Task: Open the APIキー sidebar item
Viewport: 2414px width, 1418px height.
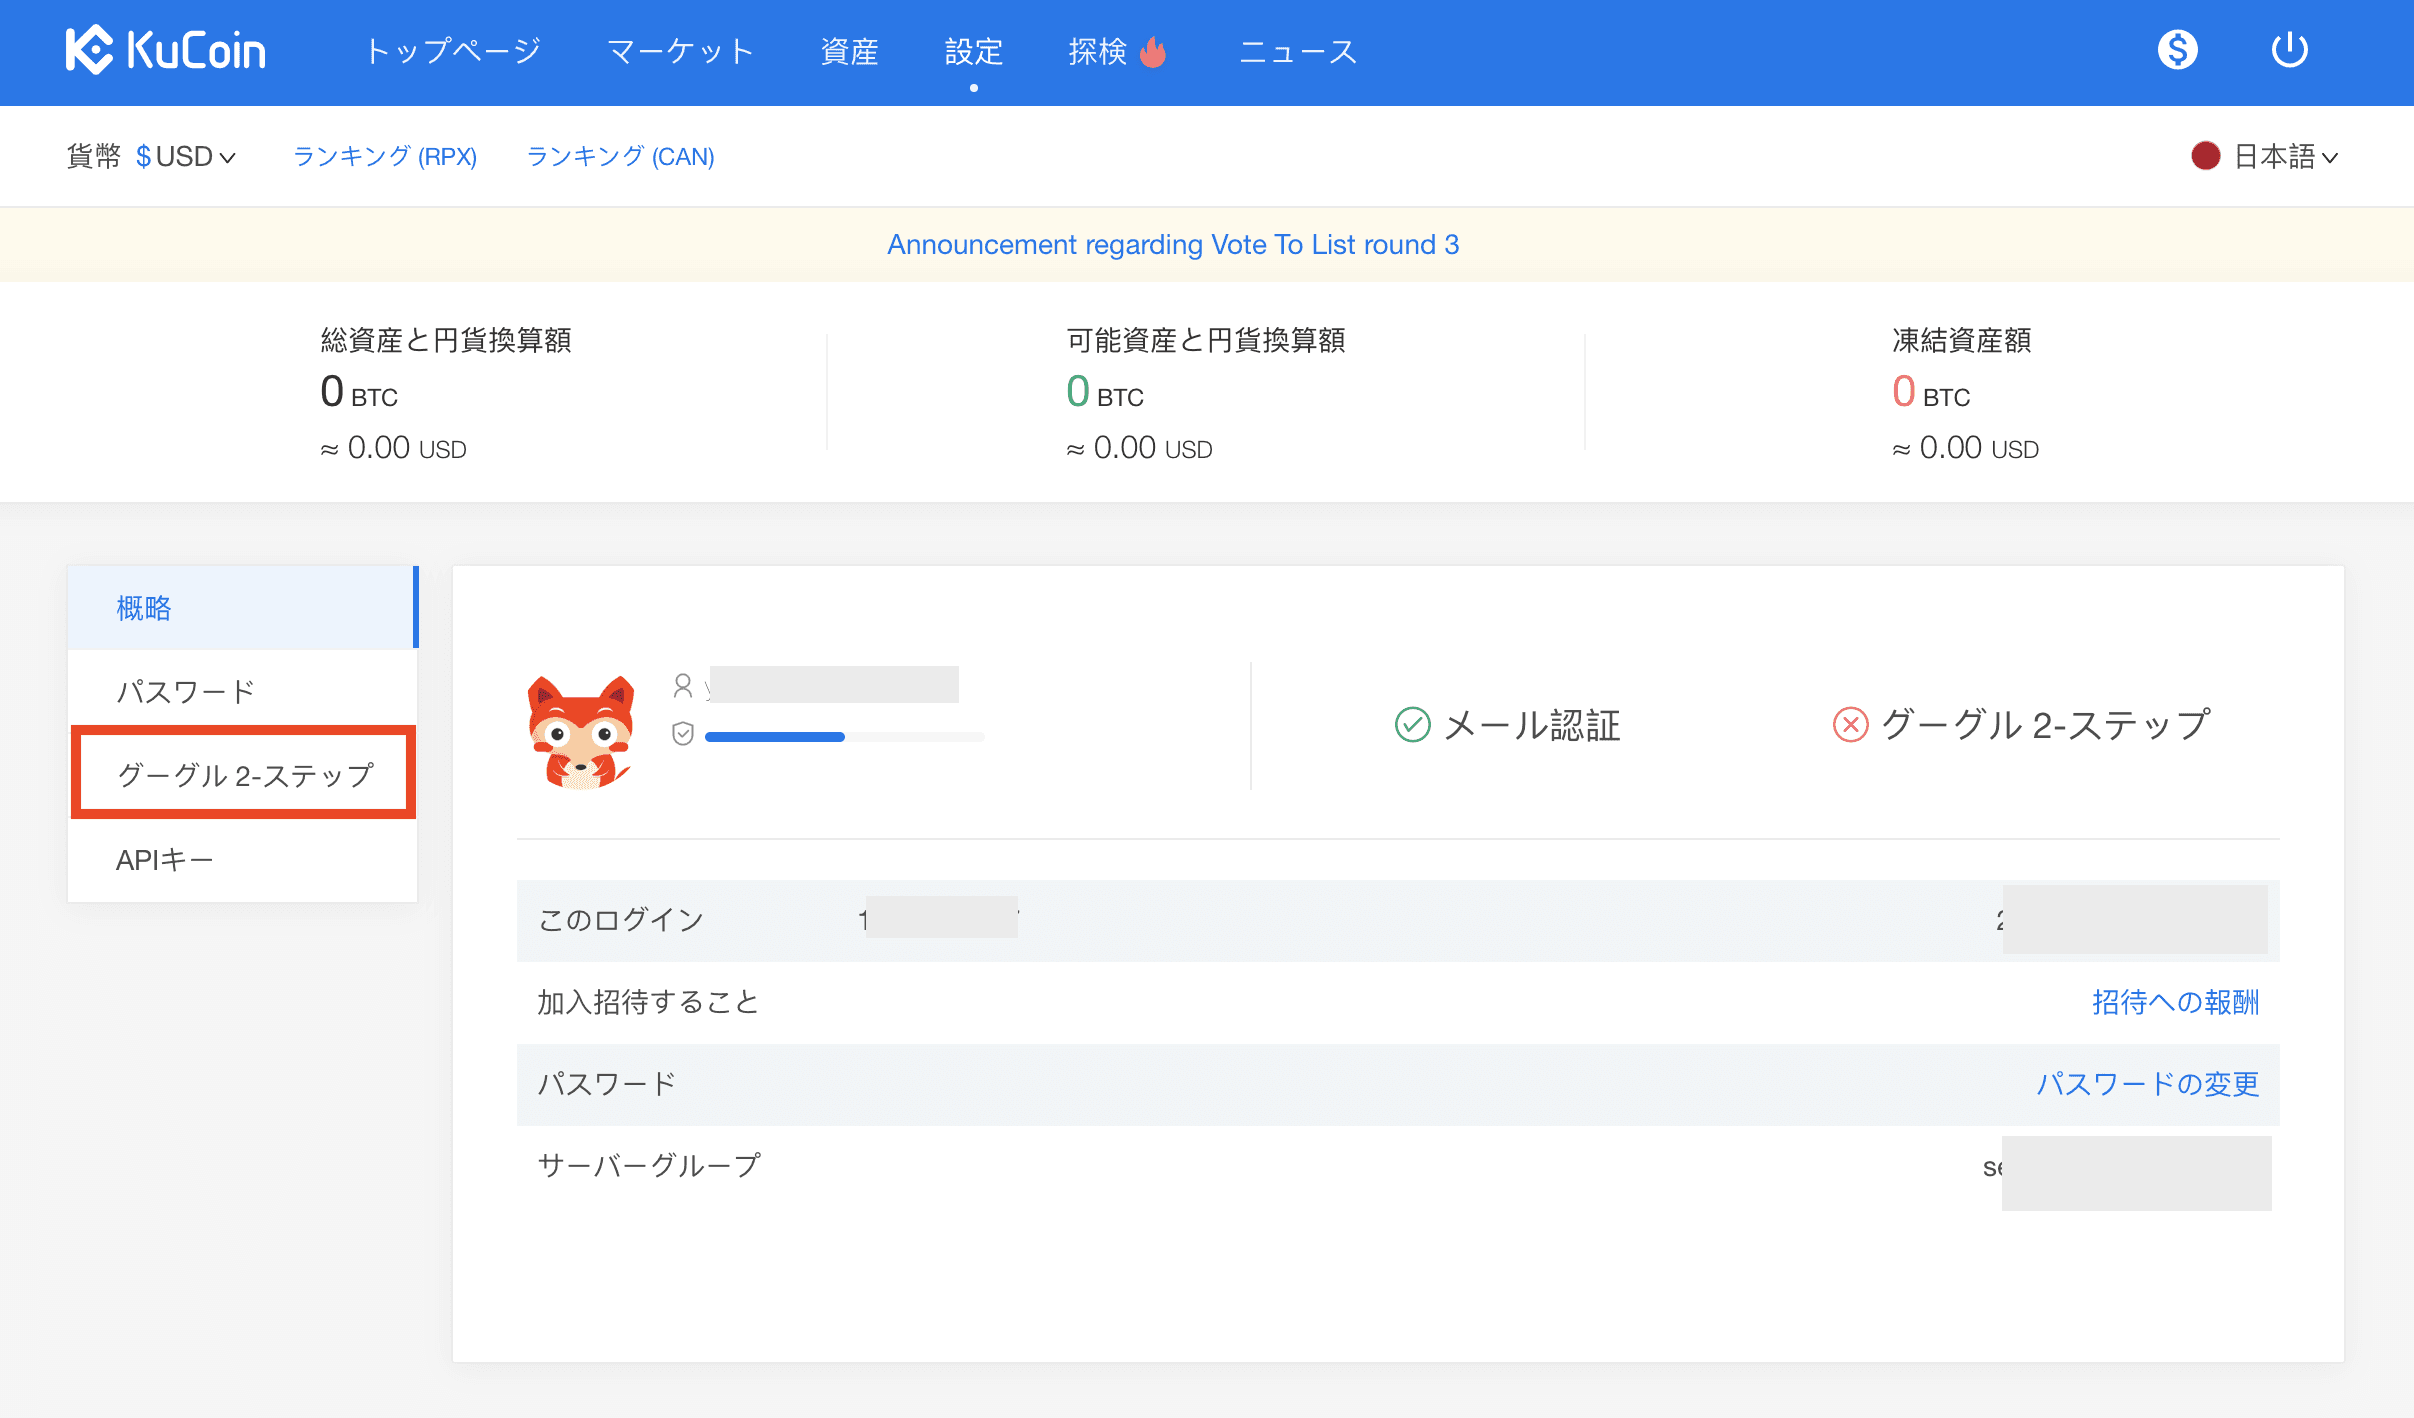Action: pos(165,860)
